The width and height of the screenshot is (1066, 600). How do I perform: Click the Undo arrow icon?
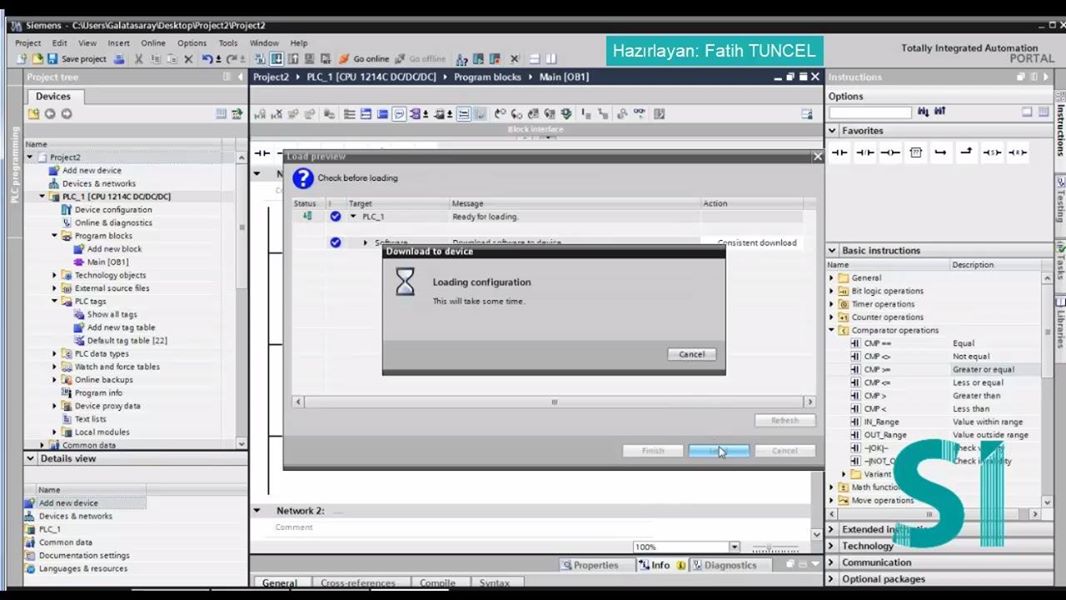pos(207,59)
